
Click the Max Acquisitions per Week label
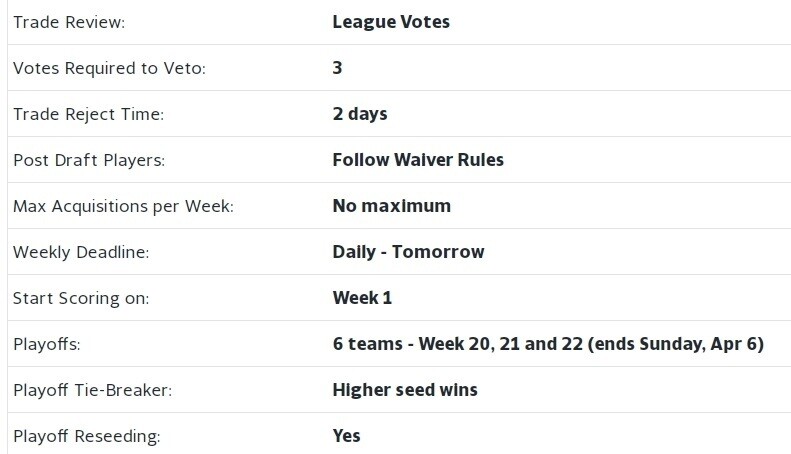(124, 206)
